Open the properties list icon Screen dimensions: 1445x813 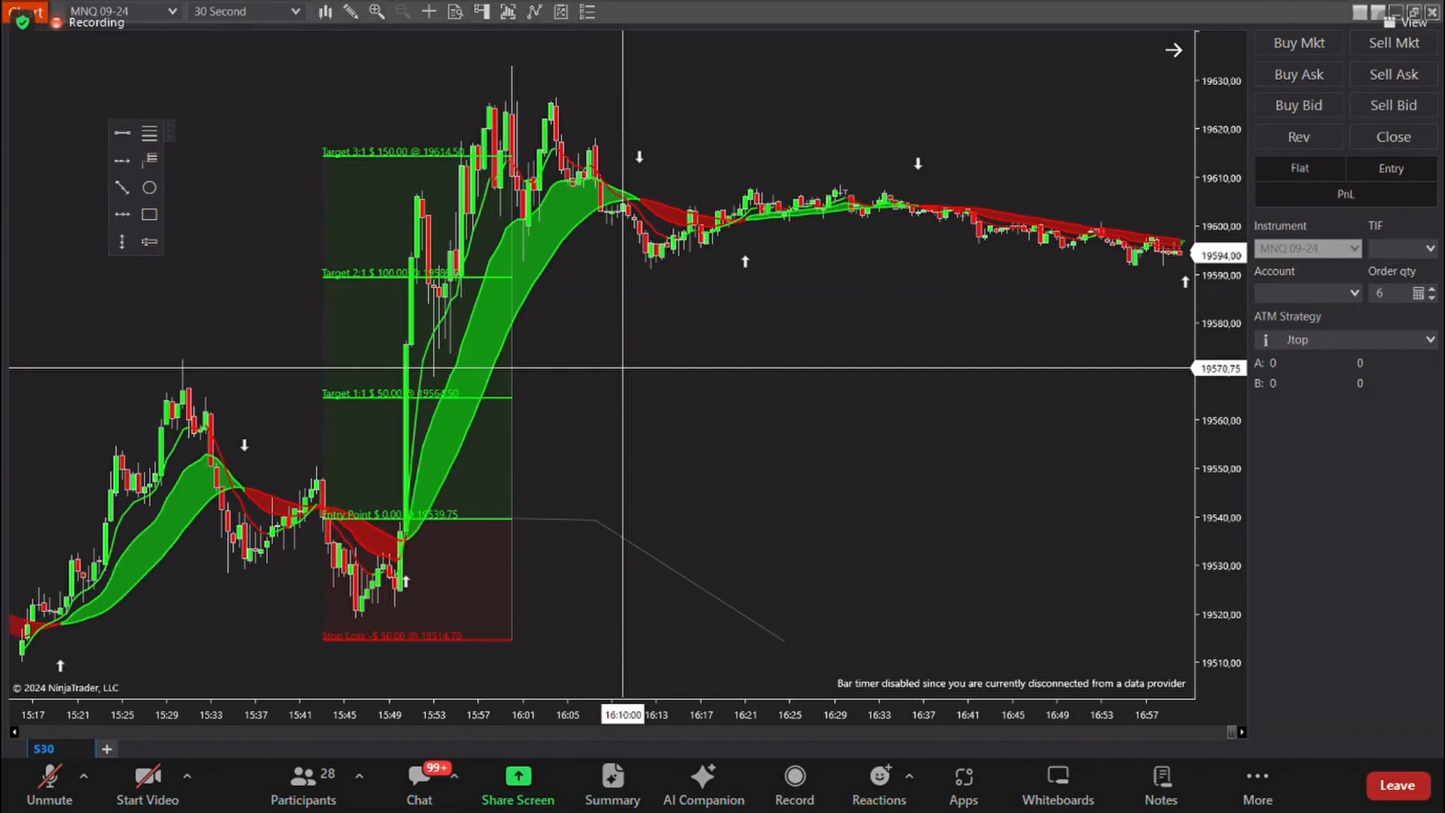[587, 12]
